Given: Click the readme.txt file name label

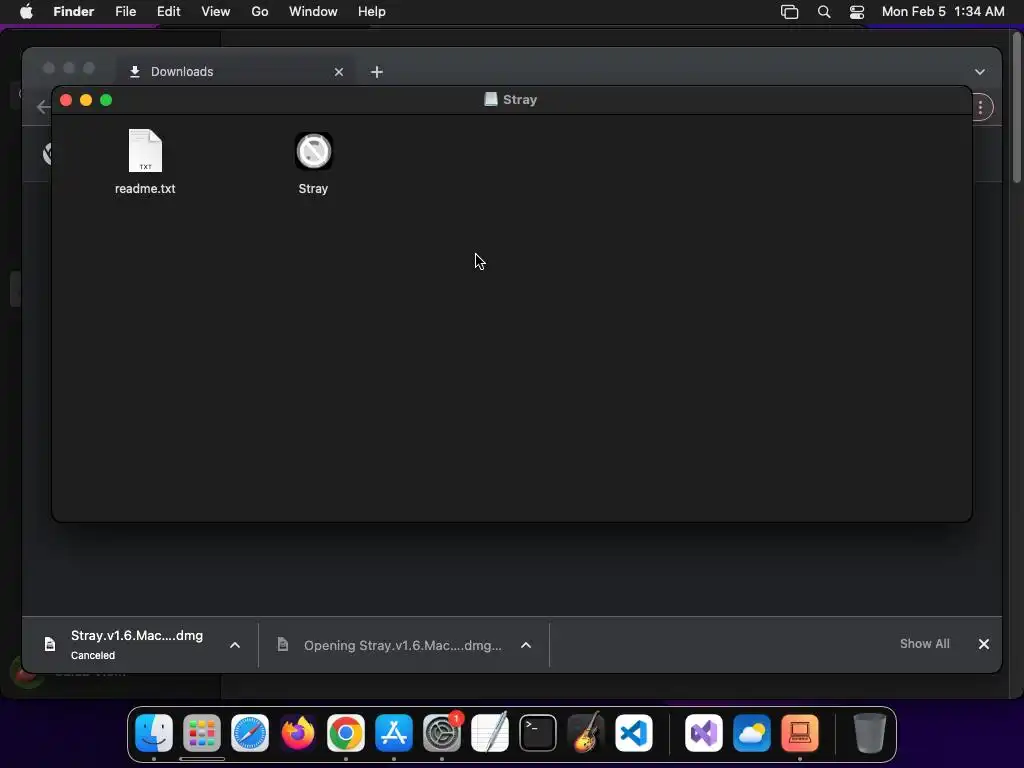Looking at the screenshot, I should 145,189.
